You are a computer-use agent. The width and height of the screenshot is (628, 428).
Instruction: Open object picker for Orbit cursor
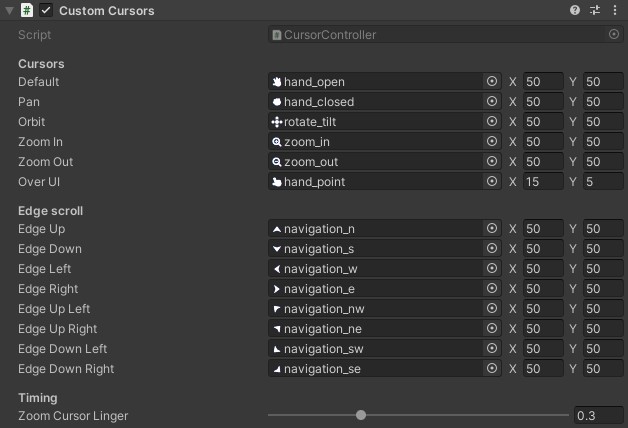coord(492,121)
